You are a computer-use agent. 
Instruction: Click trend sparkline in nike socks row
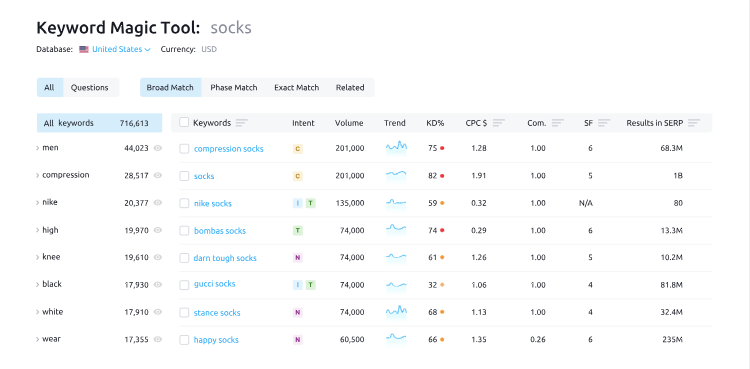[396, 203]
